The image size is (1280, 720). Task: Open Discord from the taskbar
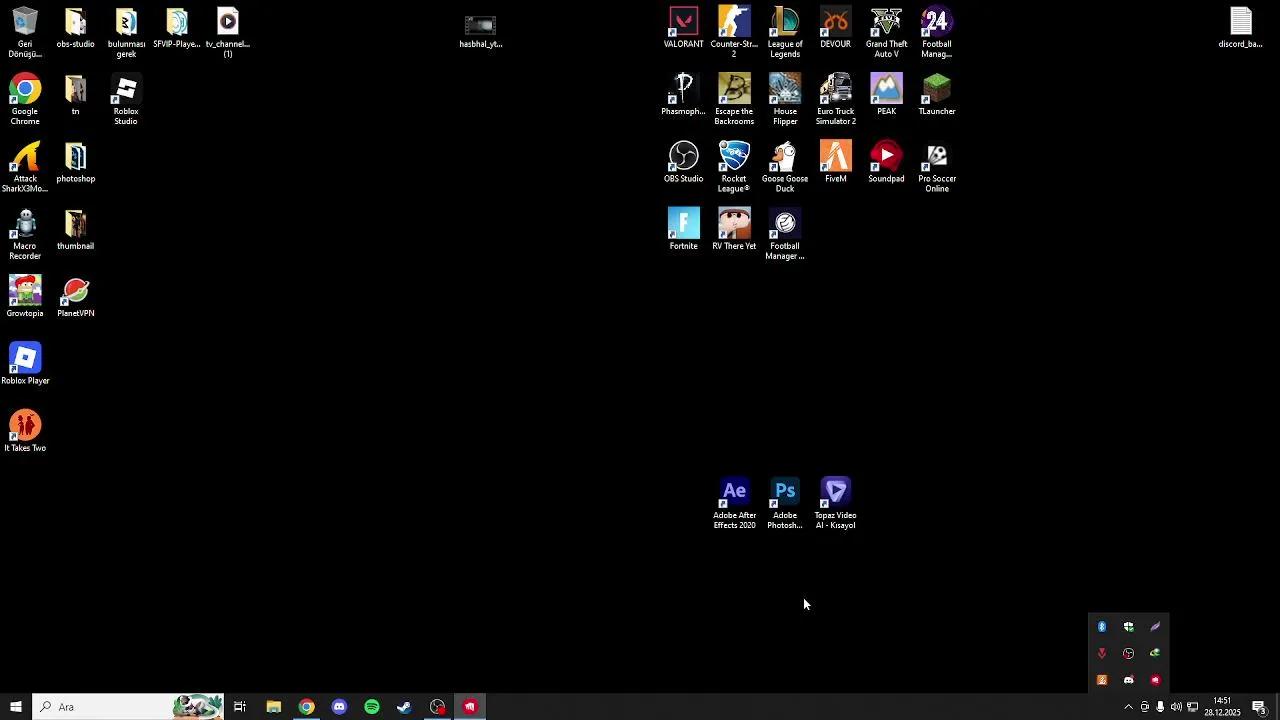pos(339,707)
